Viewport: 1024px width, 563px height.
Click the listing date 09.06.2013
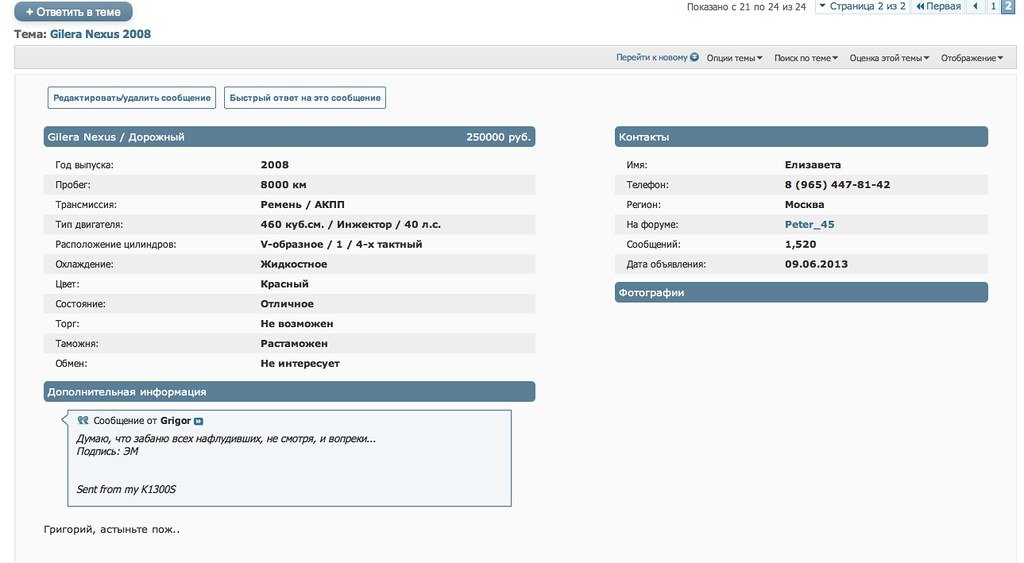click(816, 264)
